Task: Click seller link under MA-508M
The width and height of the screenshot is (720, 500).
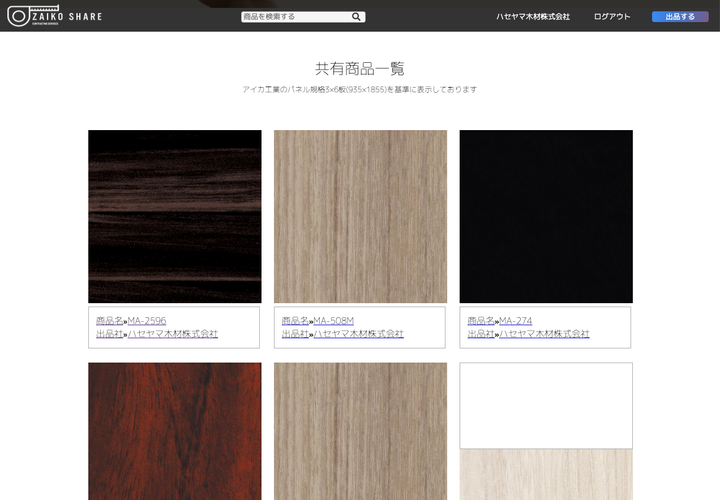Action: pos(358,334)
